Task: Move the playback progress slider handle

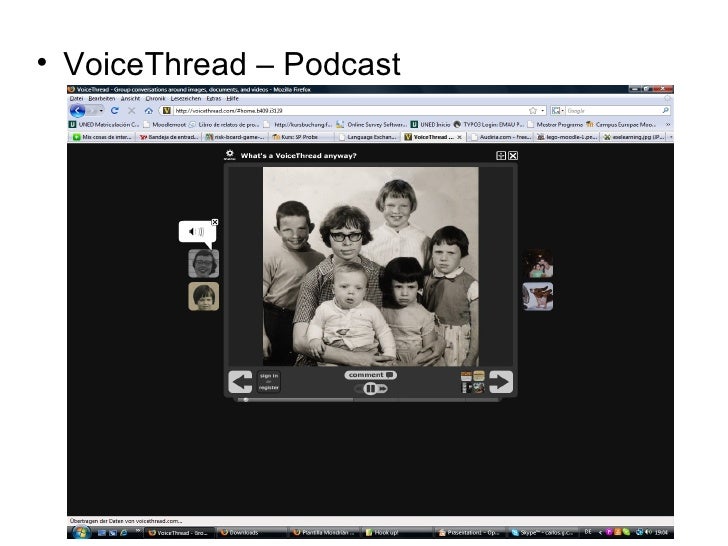Action: 246,399
